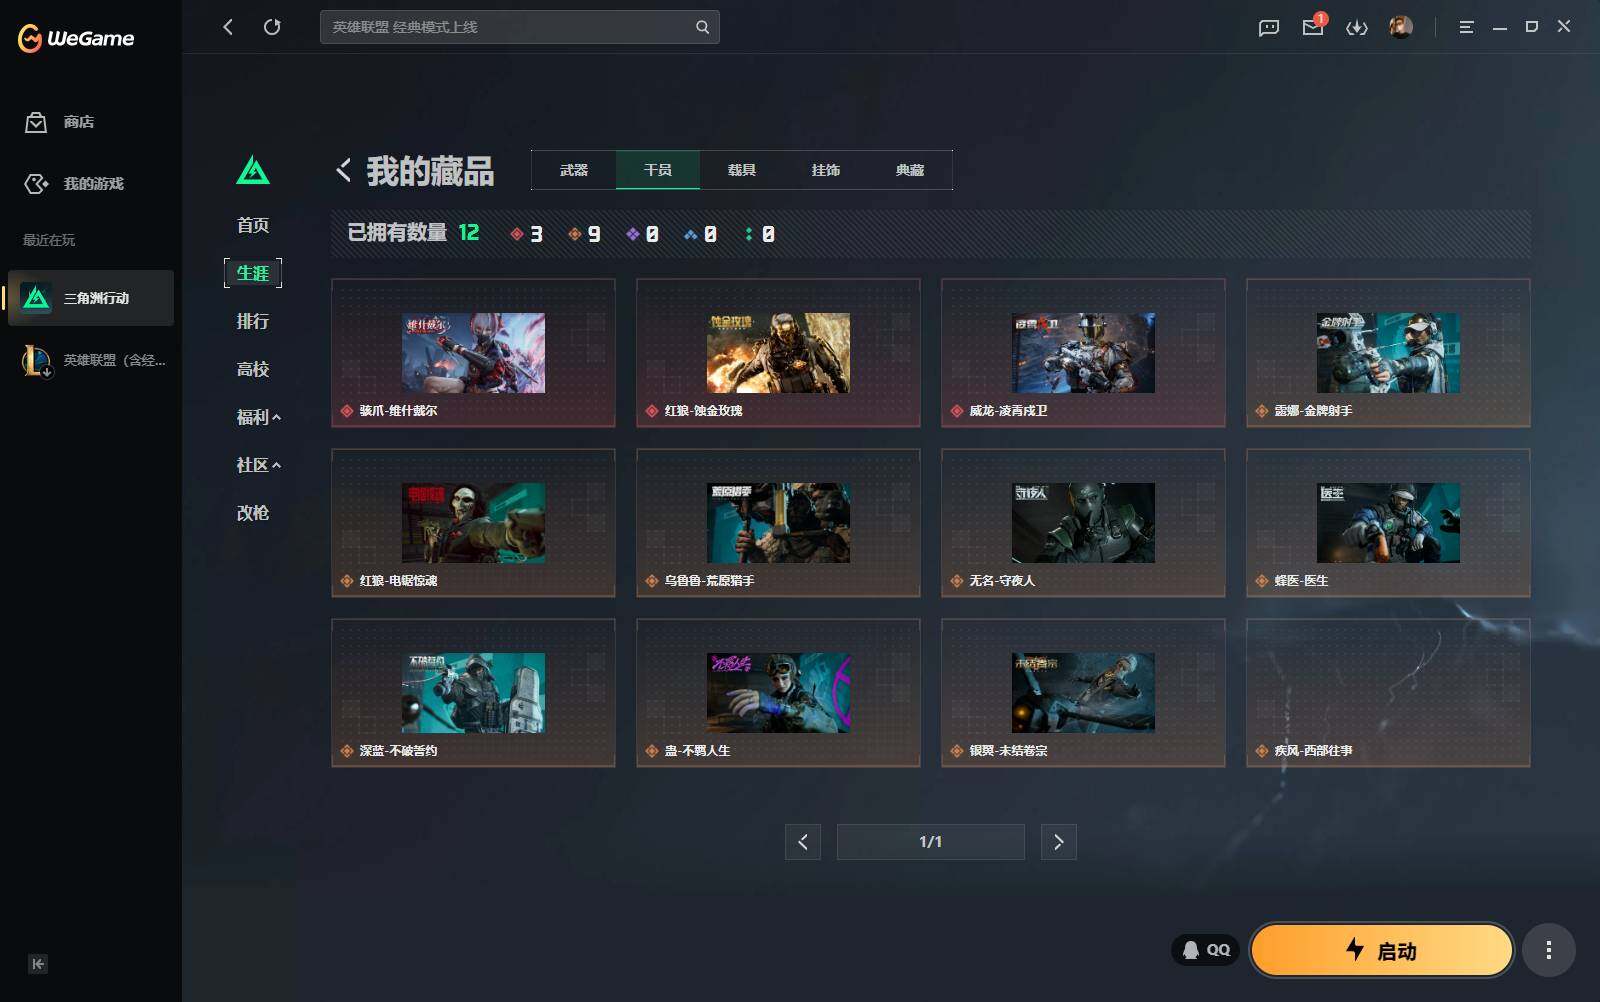Open the 威龙-凌霄戍卫 operator card
The image size is (1600, 1002).
(x=1083, y=353)
